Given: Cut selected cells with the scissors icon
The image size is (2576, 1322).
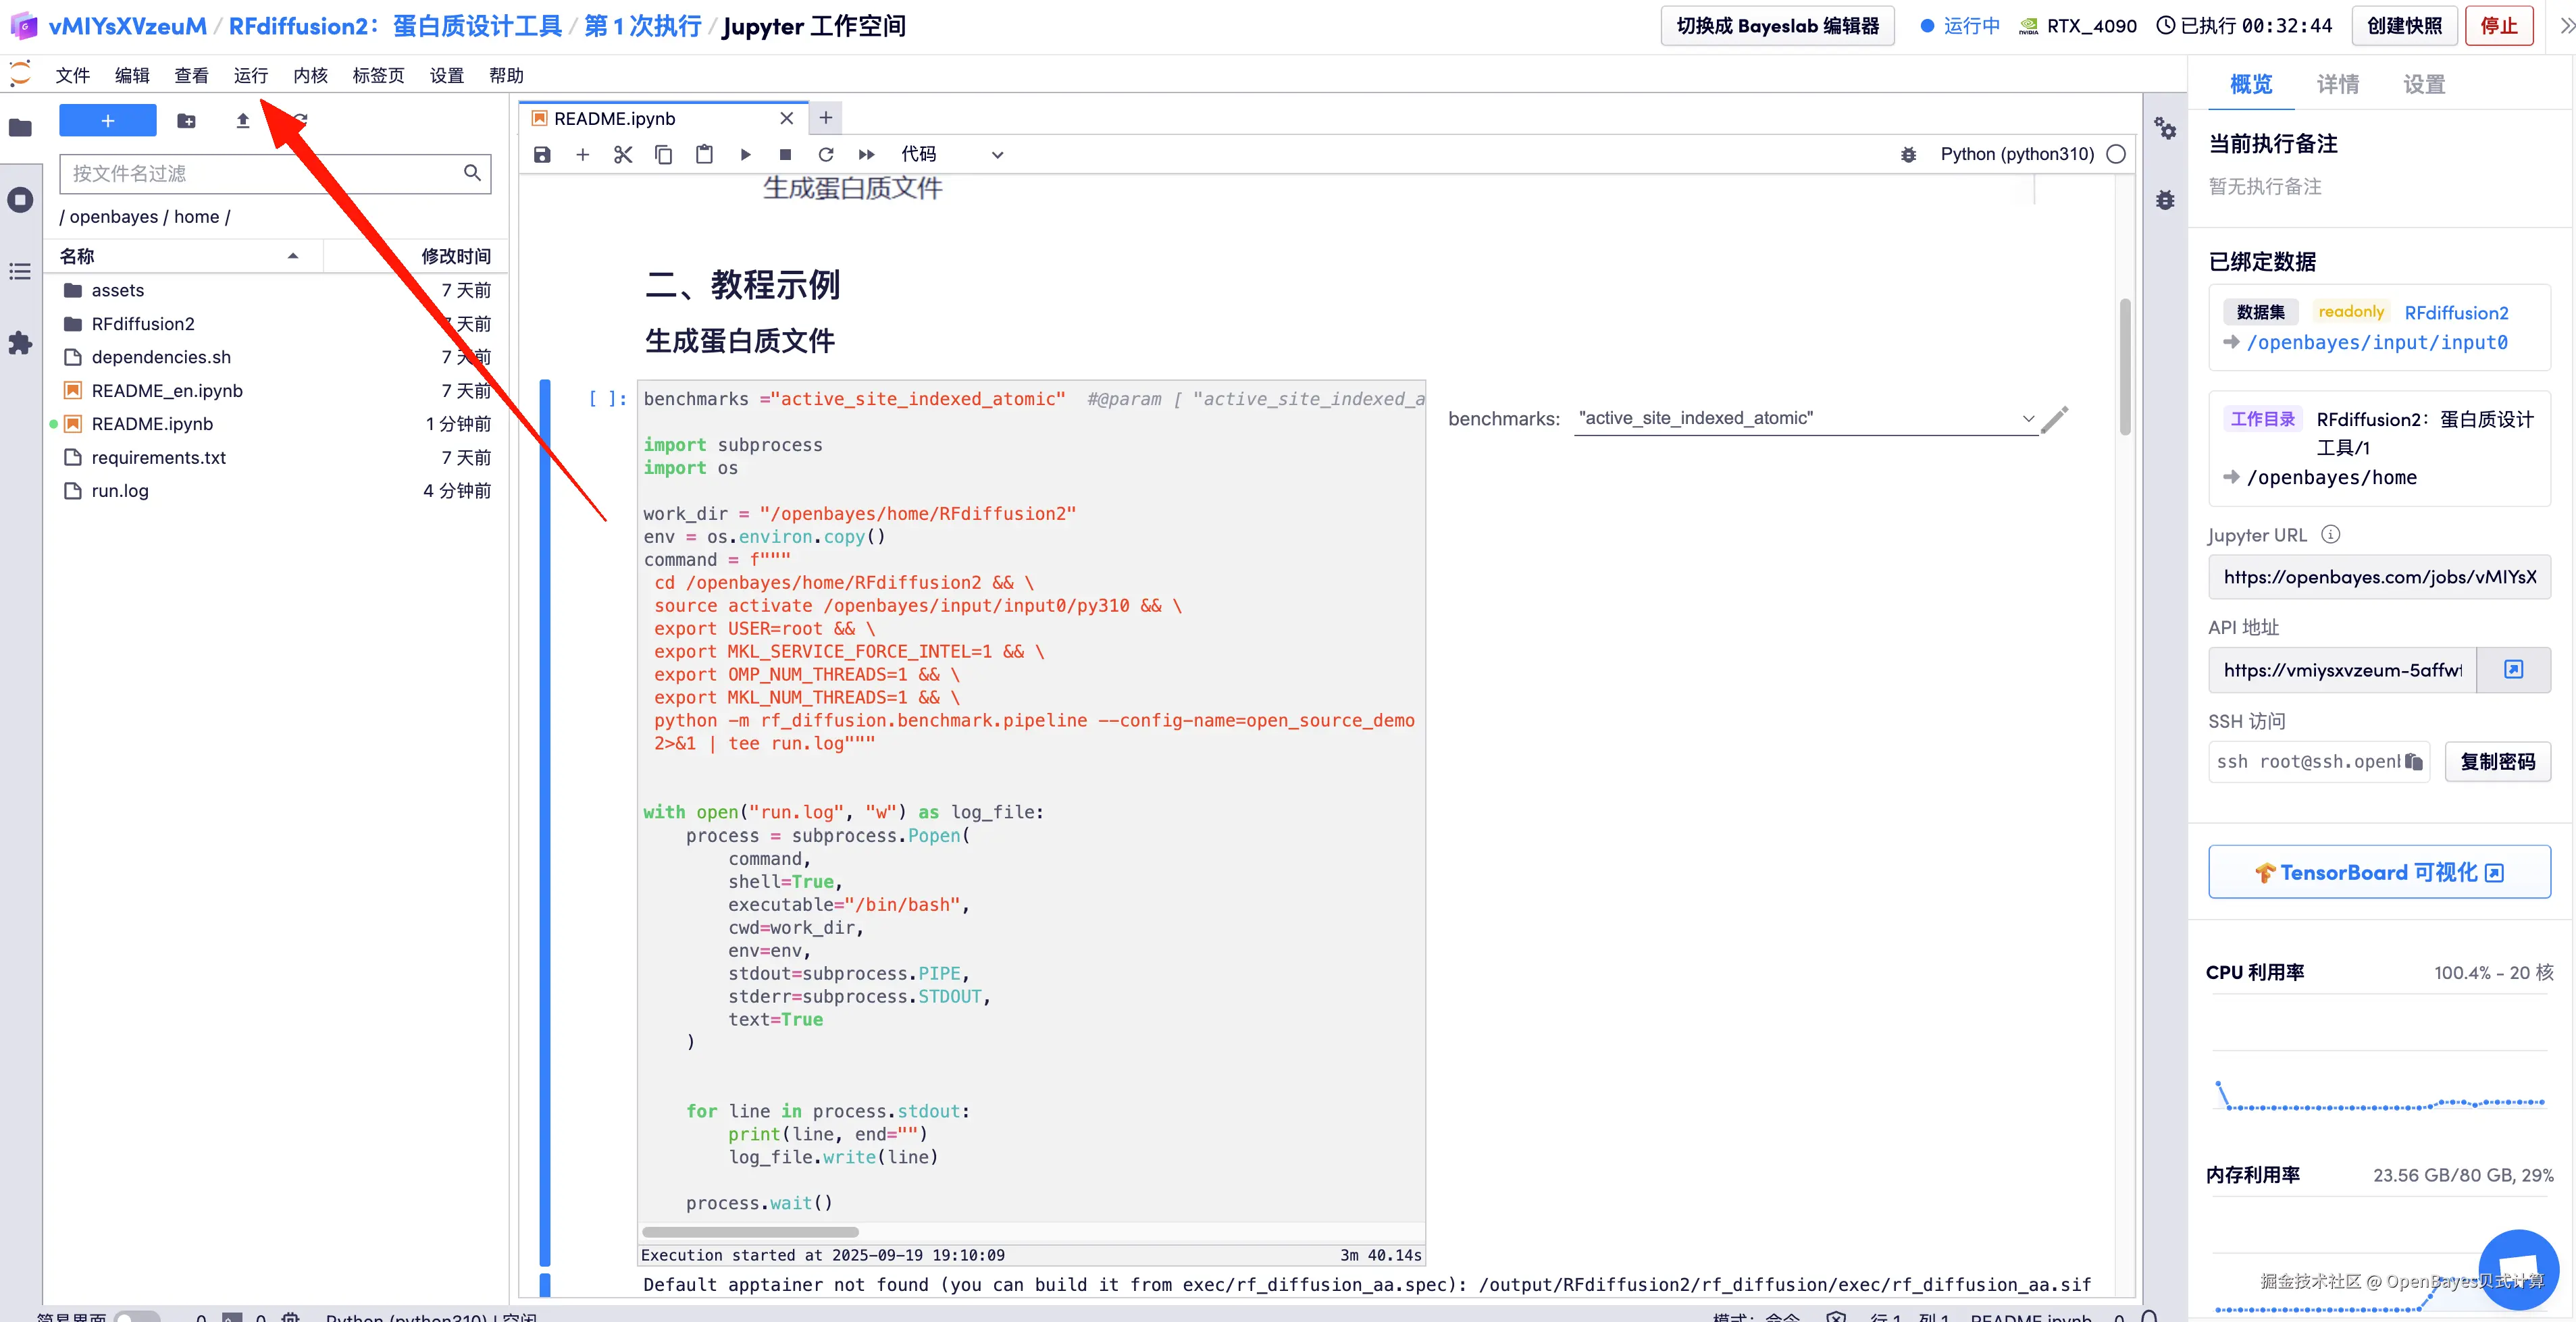Looking at the screenshot, I should (x=622, y=154).
